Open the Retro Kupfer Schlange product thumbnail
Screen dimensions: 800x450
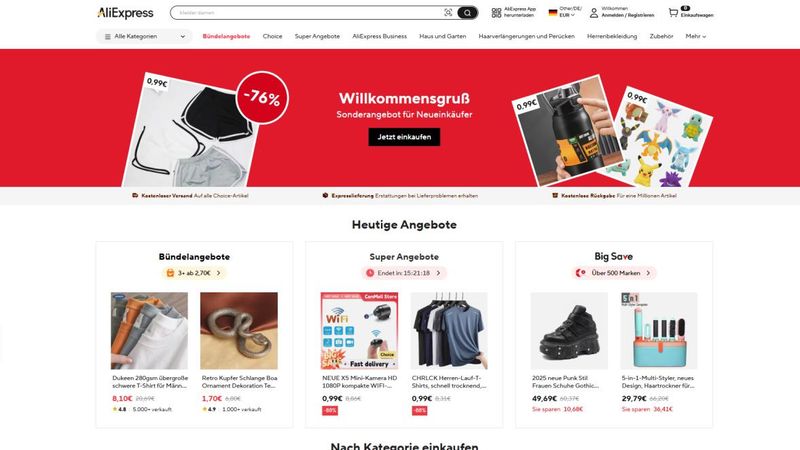point(239,331)
